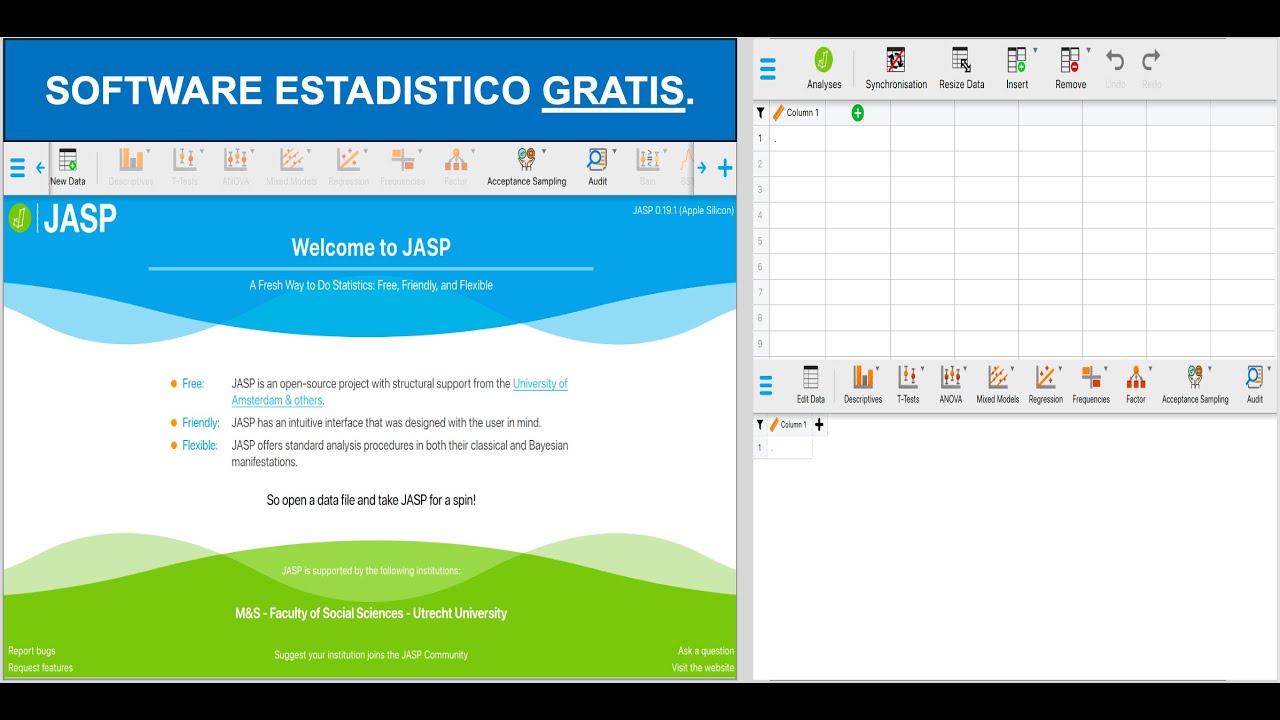Open Acceptance Sampling module in welcome window
1280x720 pixels.
527,167
